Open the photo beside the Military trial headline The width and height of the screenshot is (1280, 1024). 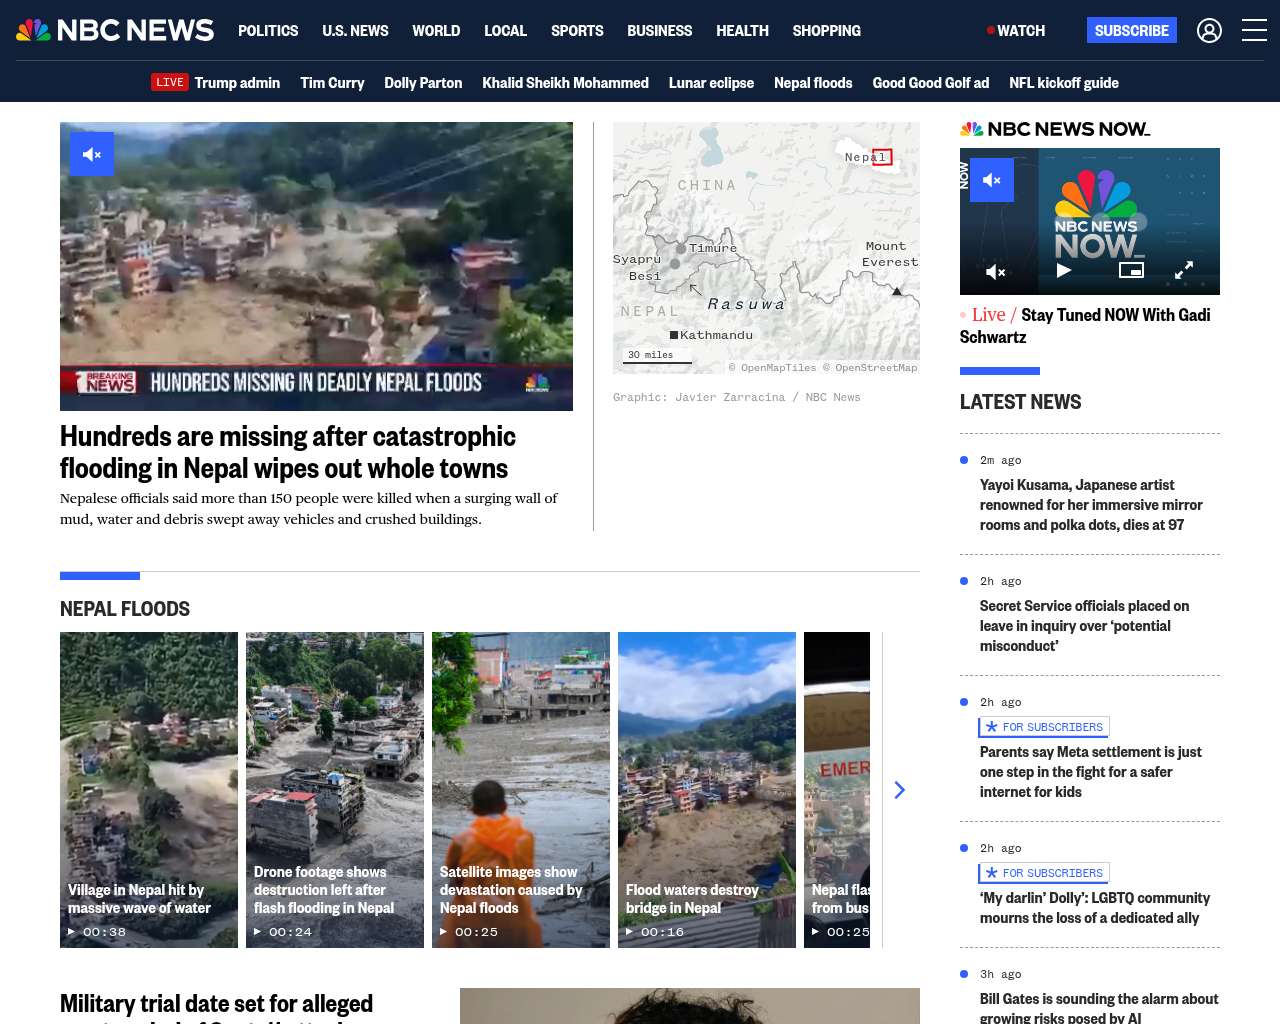[x=690, y=1006]
